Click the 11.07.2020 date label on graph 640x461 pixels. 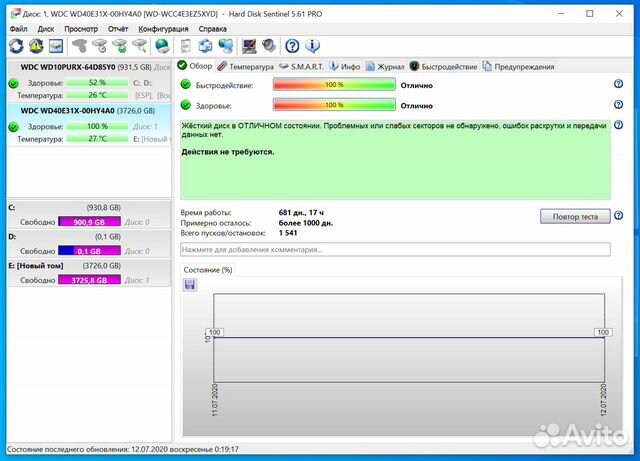215,400
